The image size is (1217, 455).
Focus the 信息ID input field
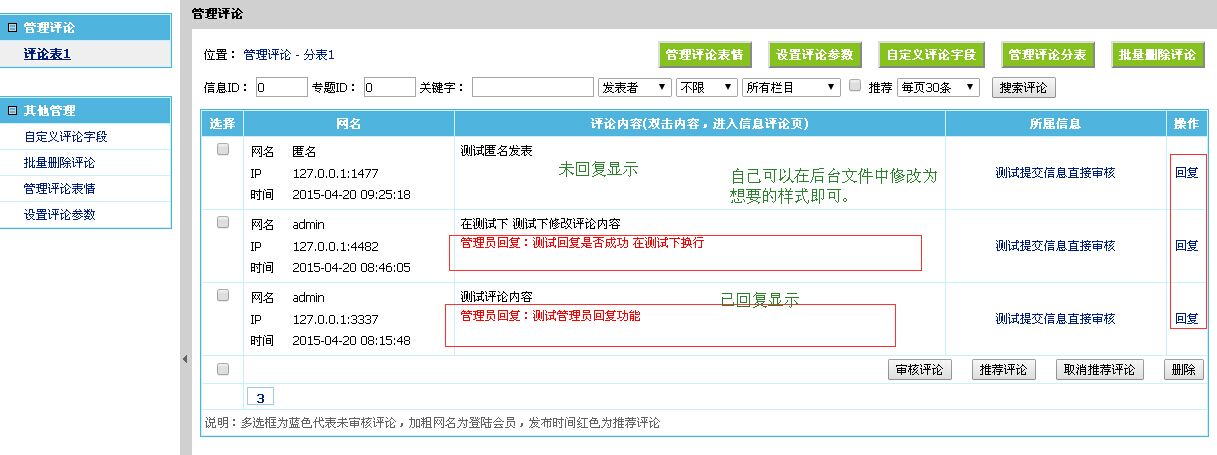point(281,87)
